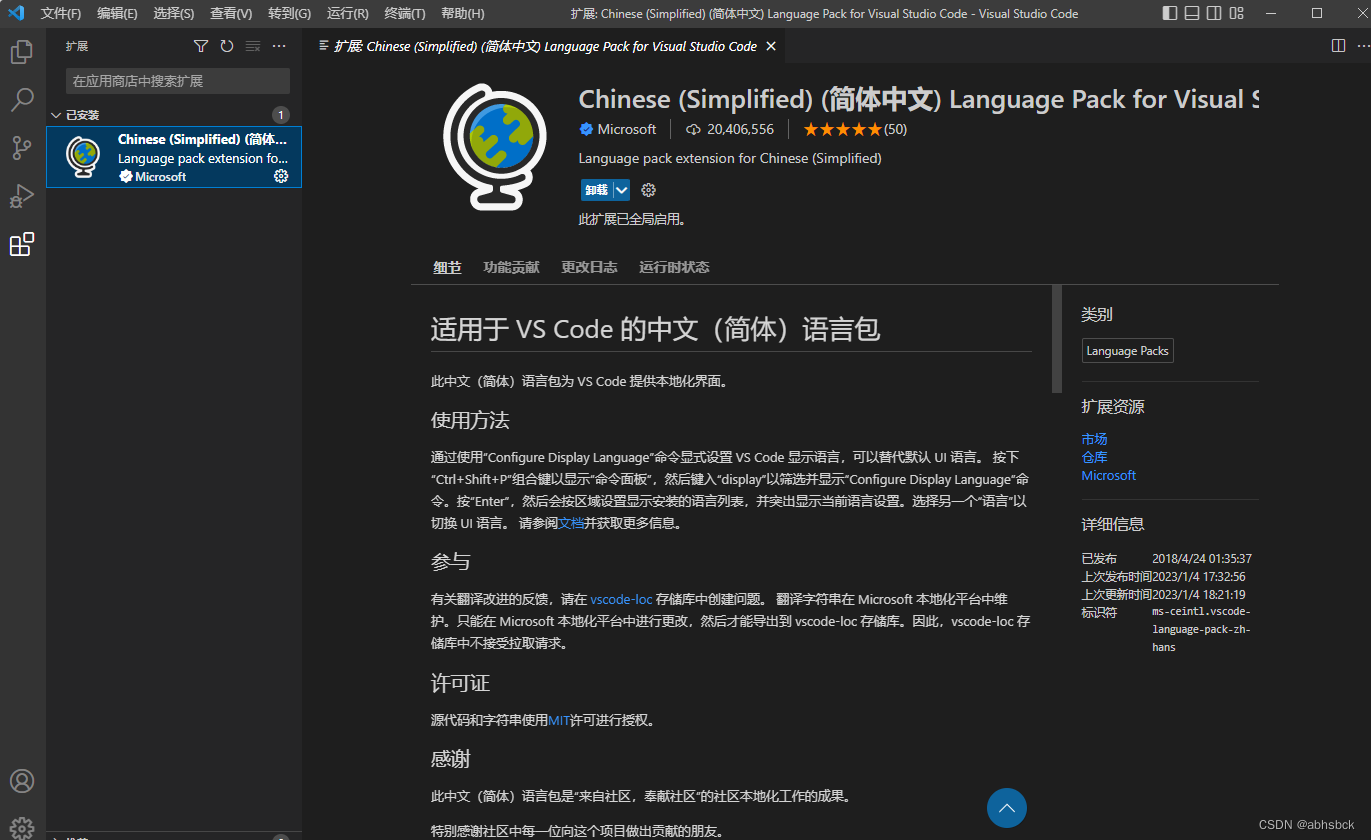Click the customize layout icon
Viewport: 1371px width, 840px height.
1237,13
